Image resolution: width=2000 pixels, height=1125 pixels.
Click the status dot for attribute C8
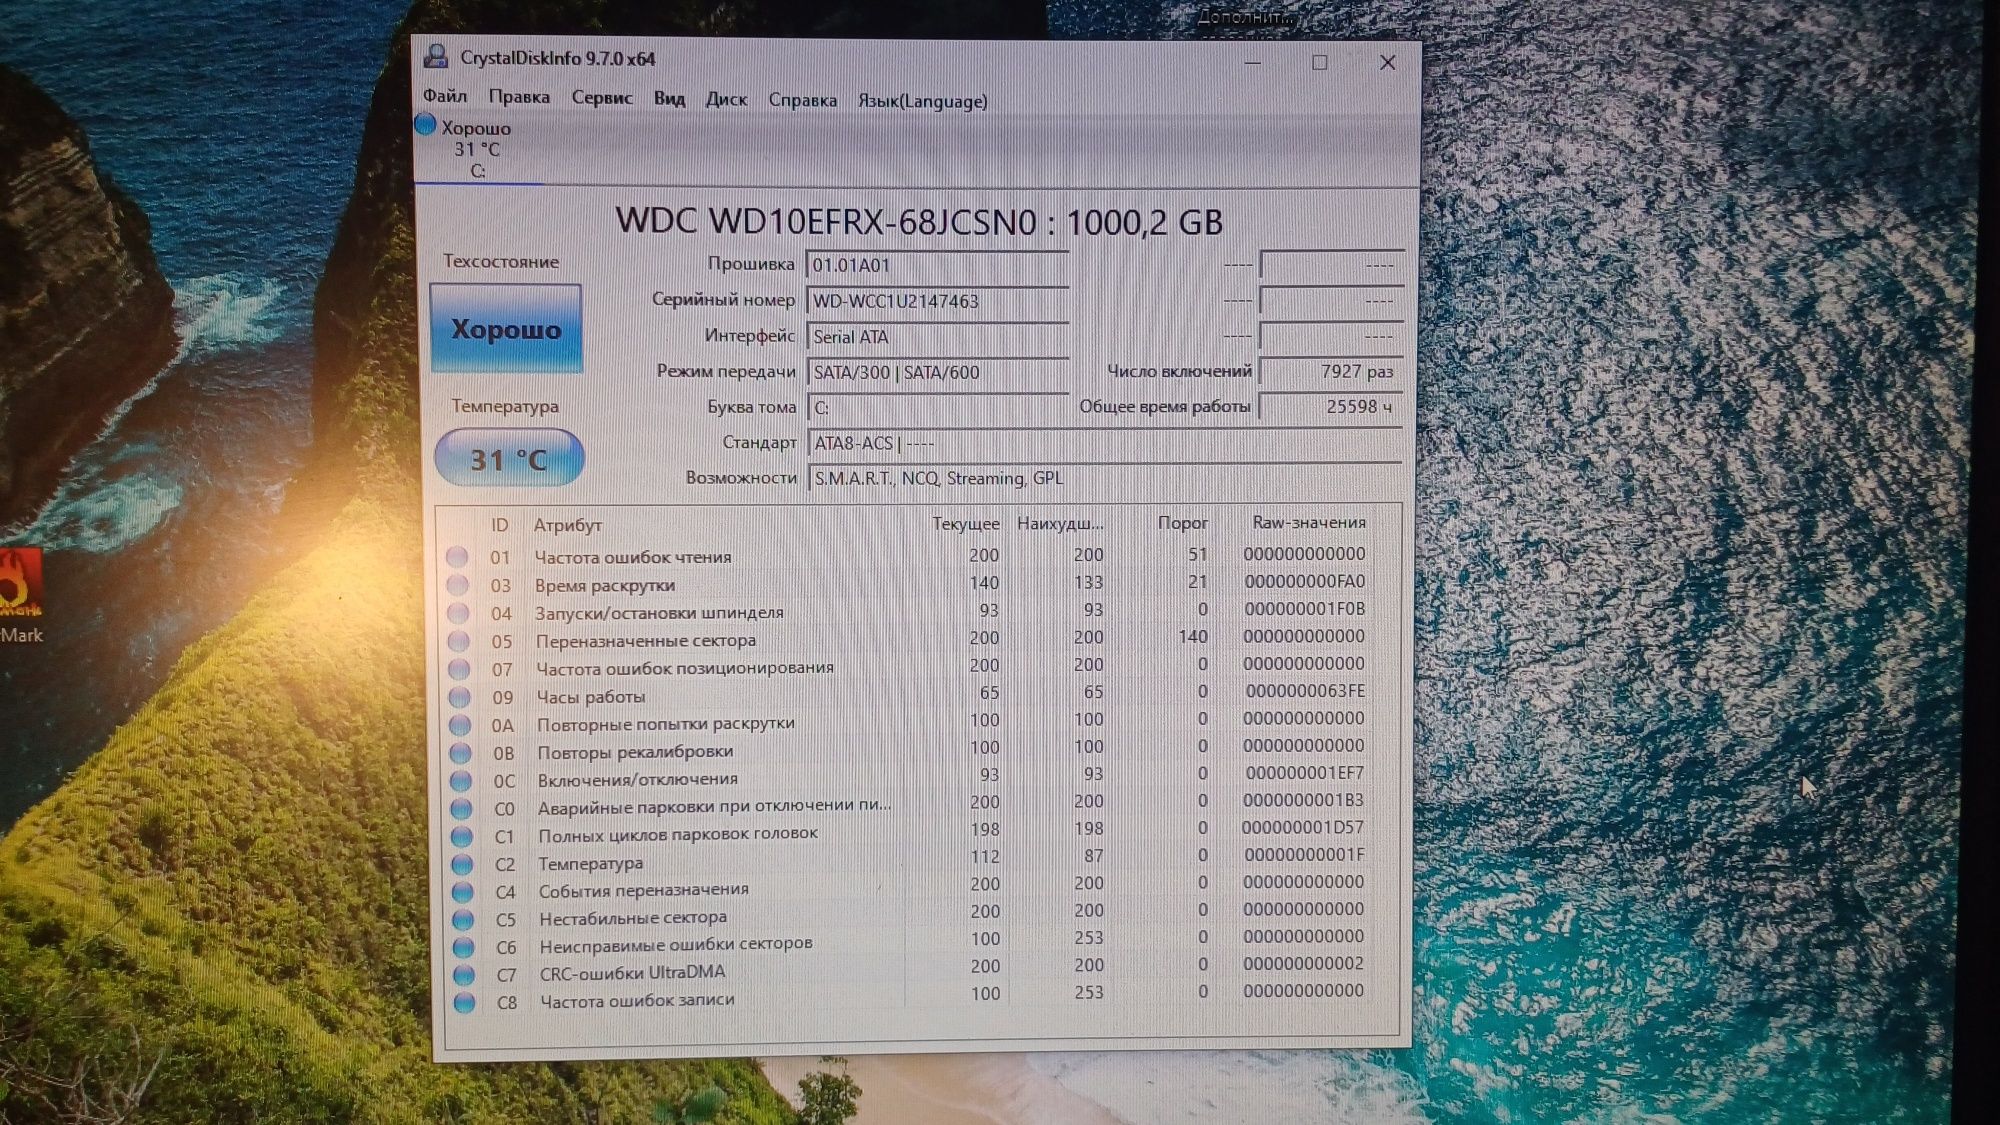pyautogui.click(x=465, y=1002)
